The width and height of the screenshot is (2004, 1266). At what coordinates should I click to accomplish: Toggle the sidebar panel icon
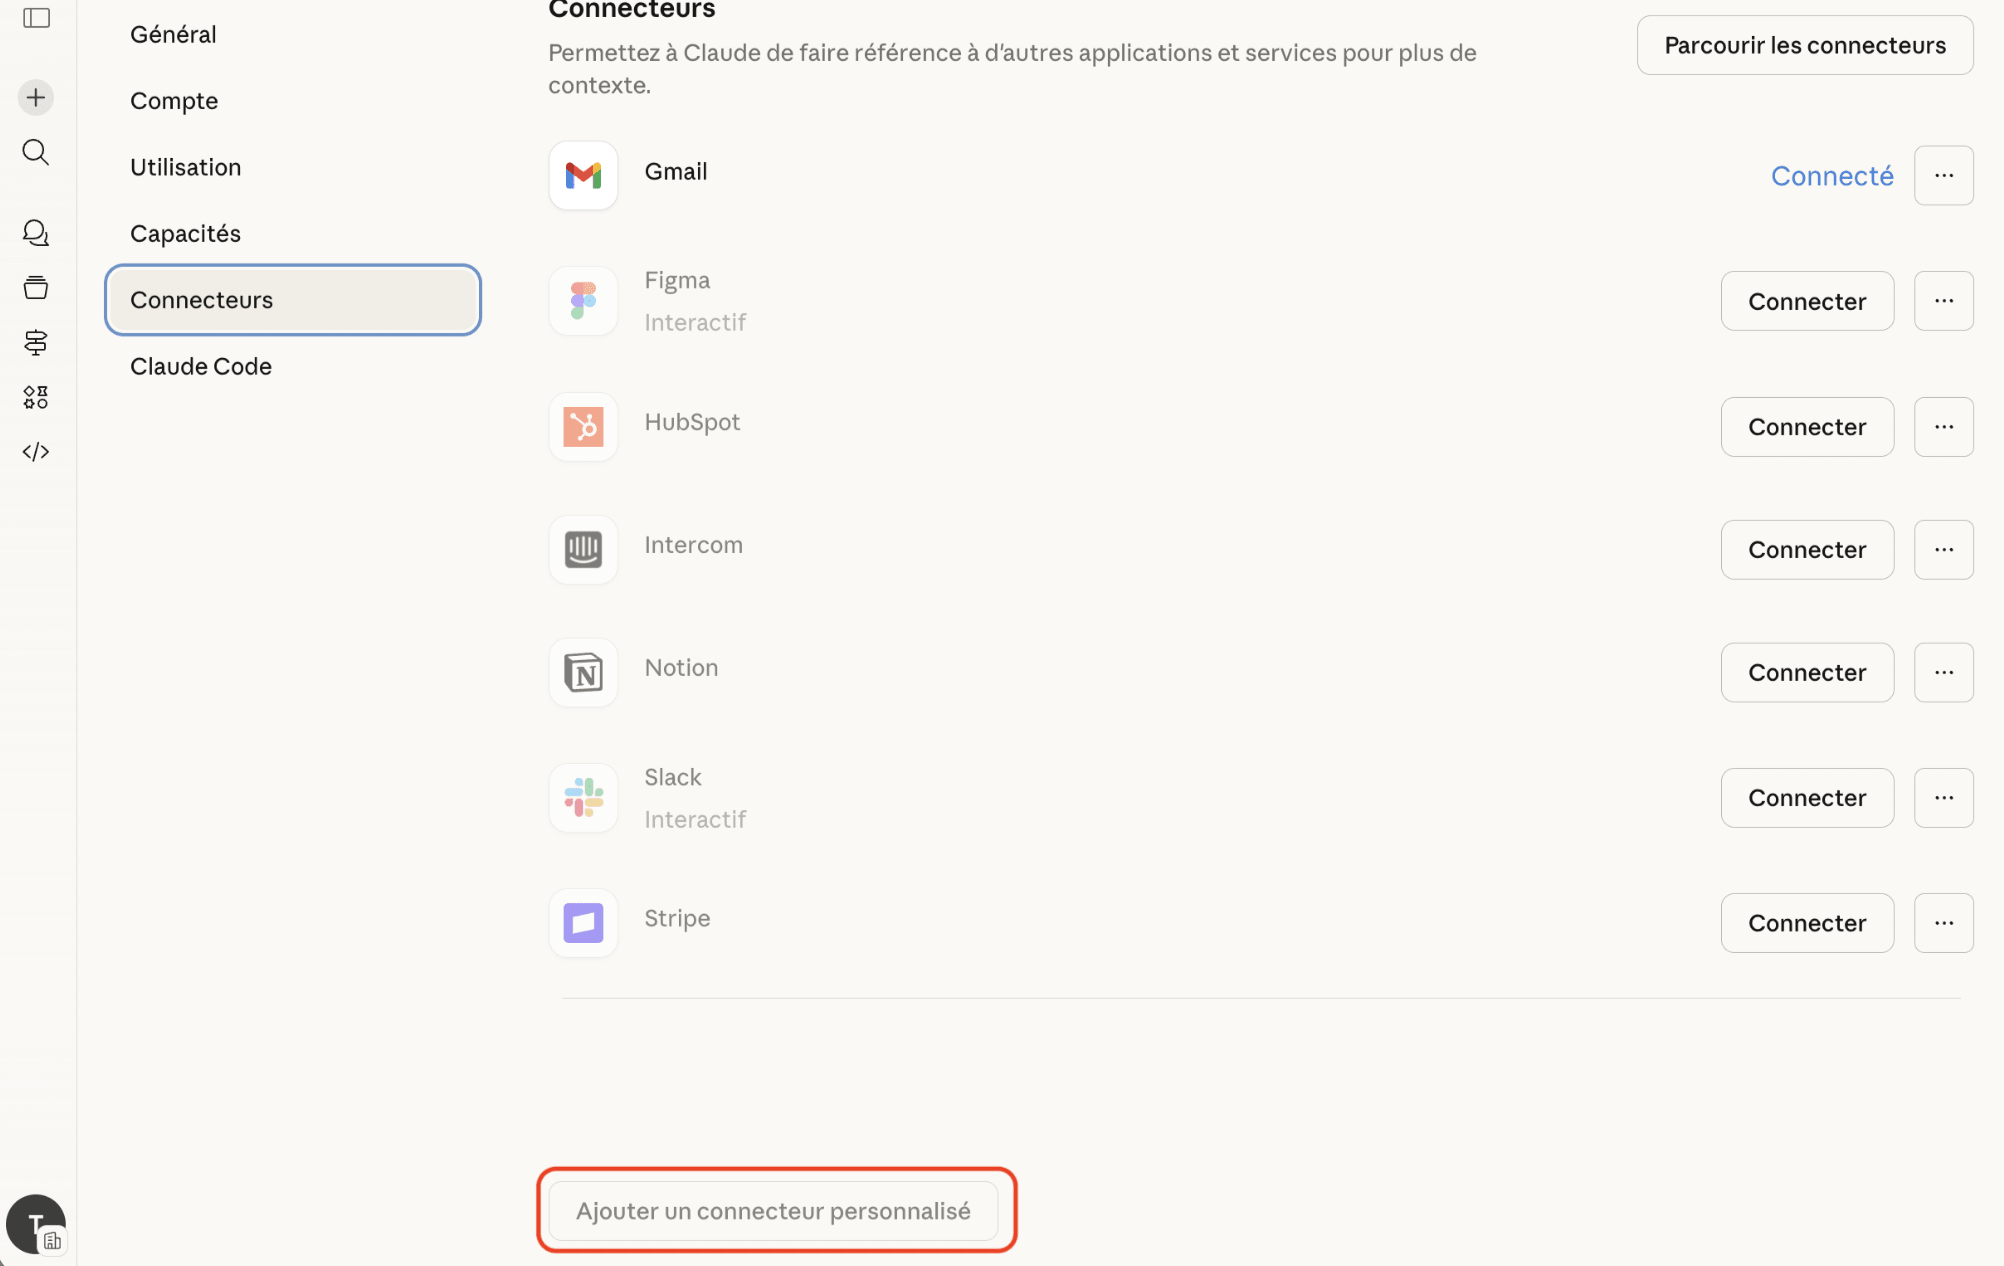(37, 18)
